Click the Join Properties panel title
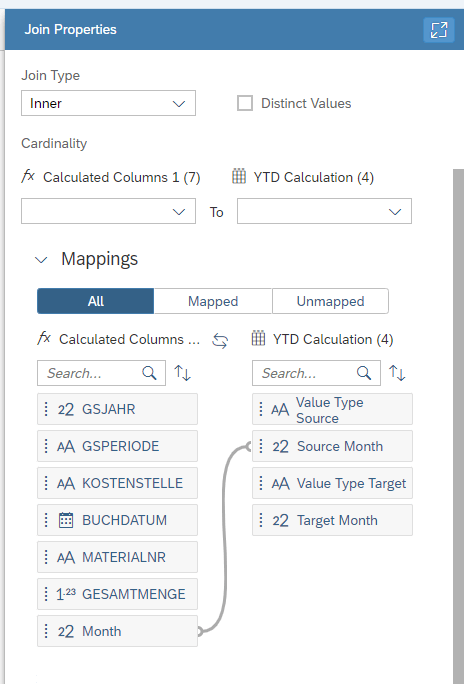Viewport: 464px width, 684px height. (71, 30)
